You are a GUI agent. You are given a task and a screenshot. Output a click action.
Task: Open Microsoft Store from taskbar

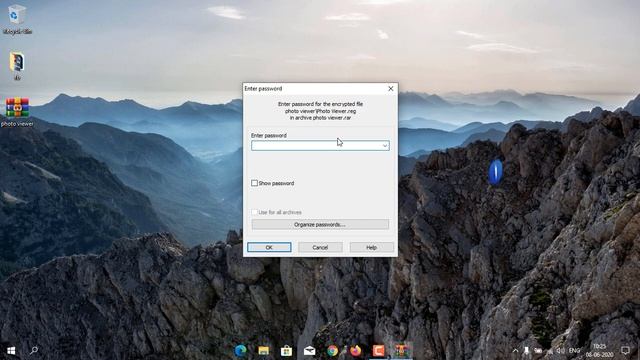286,351
